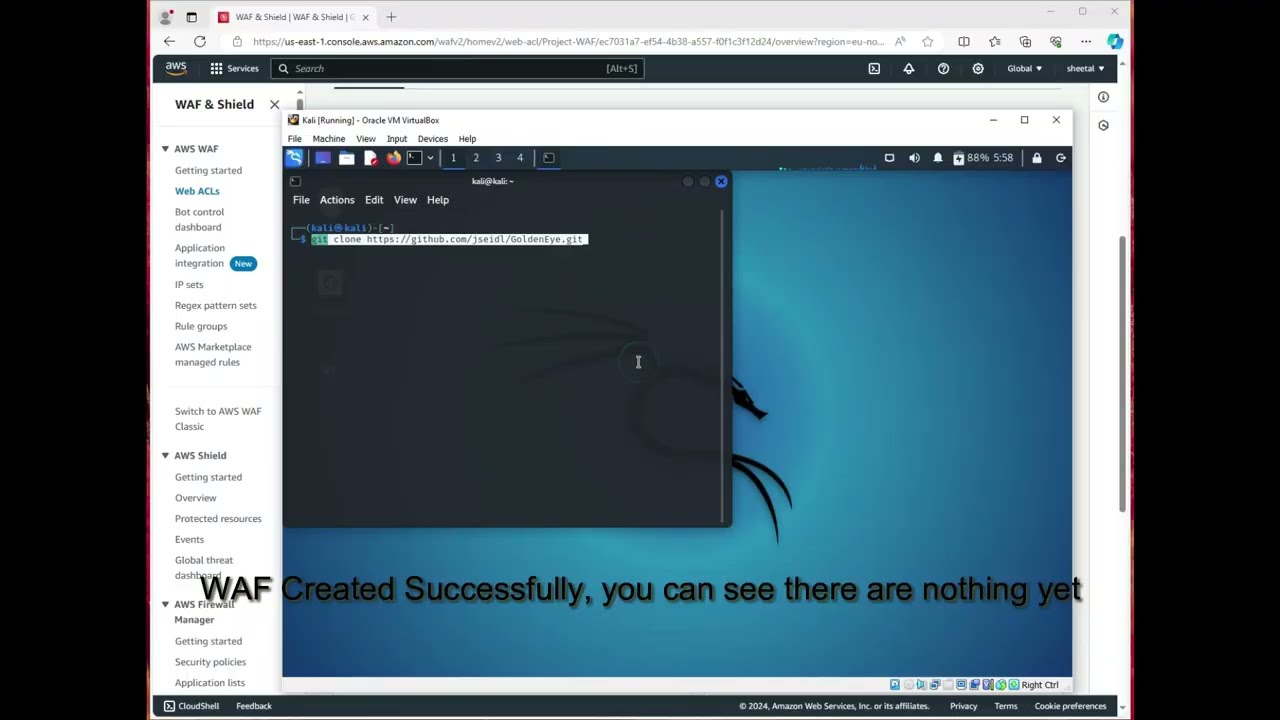This screenshot has width=1280, height=720.
Task: Click the browser address bar URL
Action: (568, 42)
